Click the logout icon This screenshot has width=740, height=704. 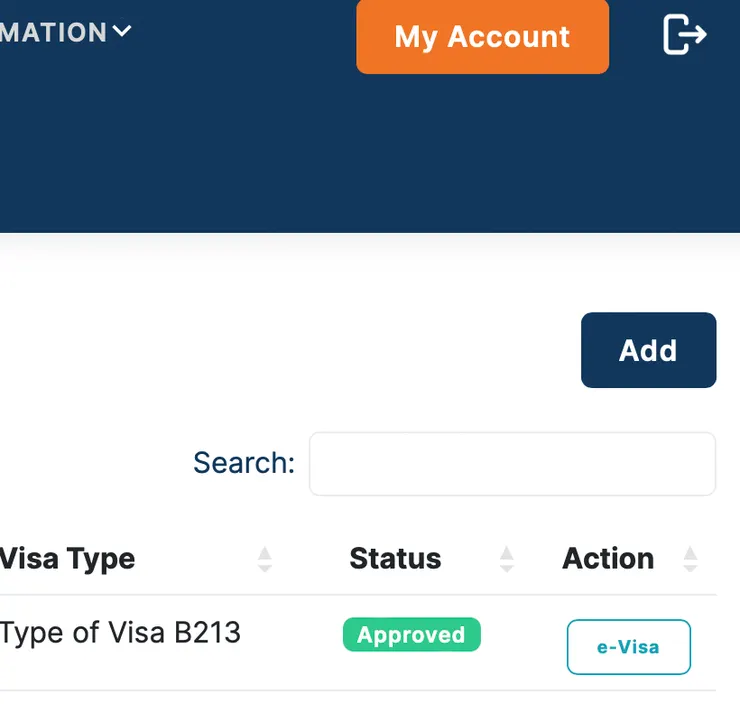pyautogui.click(x=685, y=36)
